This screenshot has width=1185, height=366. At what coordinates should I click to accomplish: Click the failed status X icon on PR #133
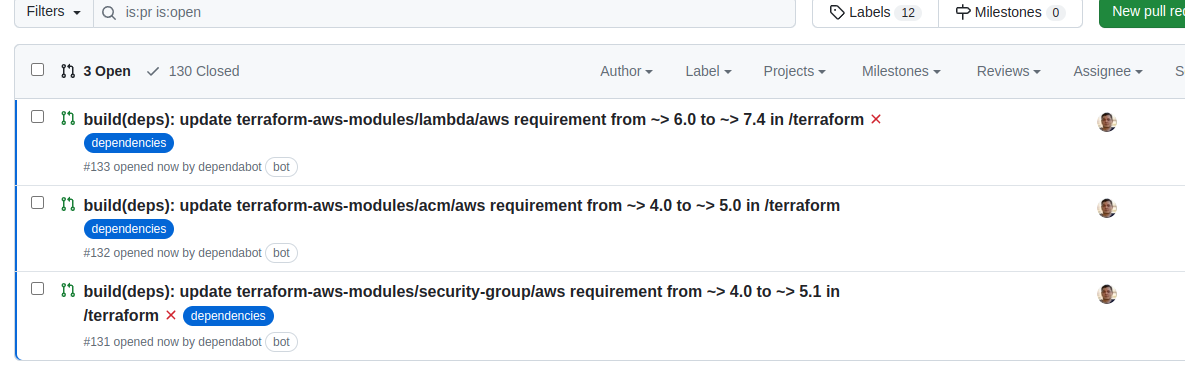pyautogui.click(x=876, y=119)
